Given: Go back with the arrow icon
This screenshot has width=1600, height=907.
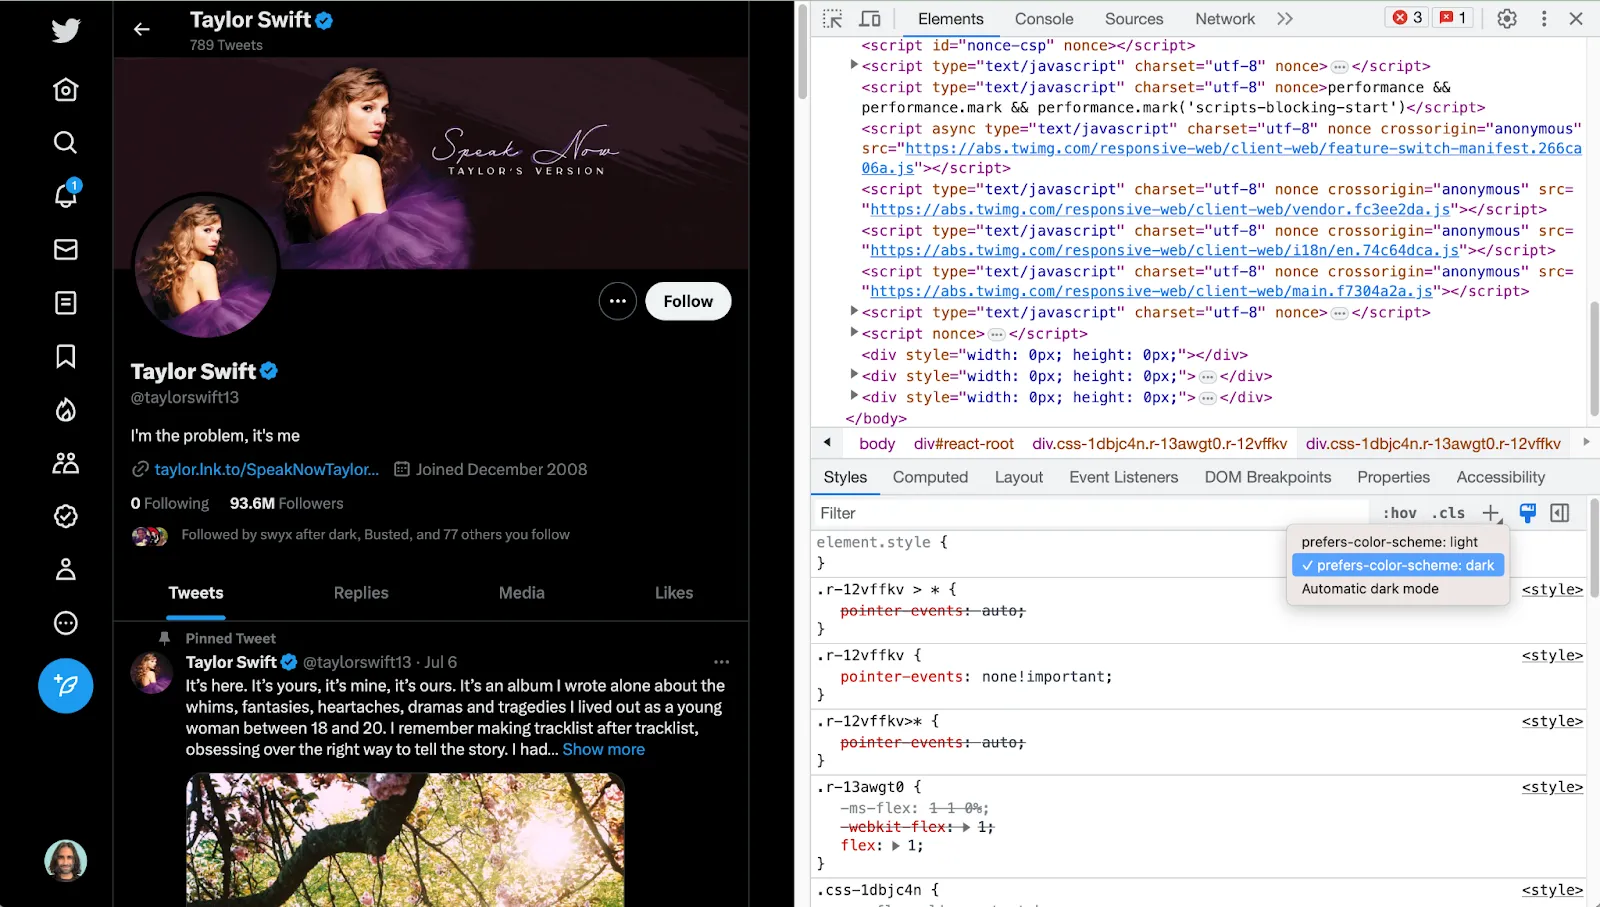Looking at the screenshot, I should tap(142, 29).
